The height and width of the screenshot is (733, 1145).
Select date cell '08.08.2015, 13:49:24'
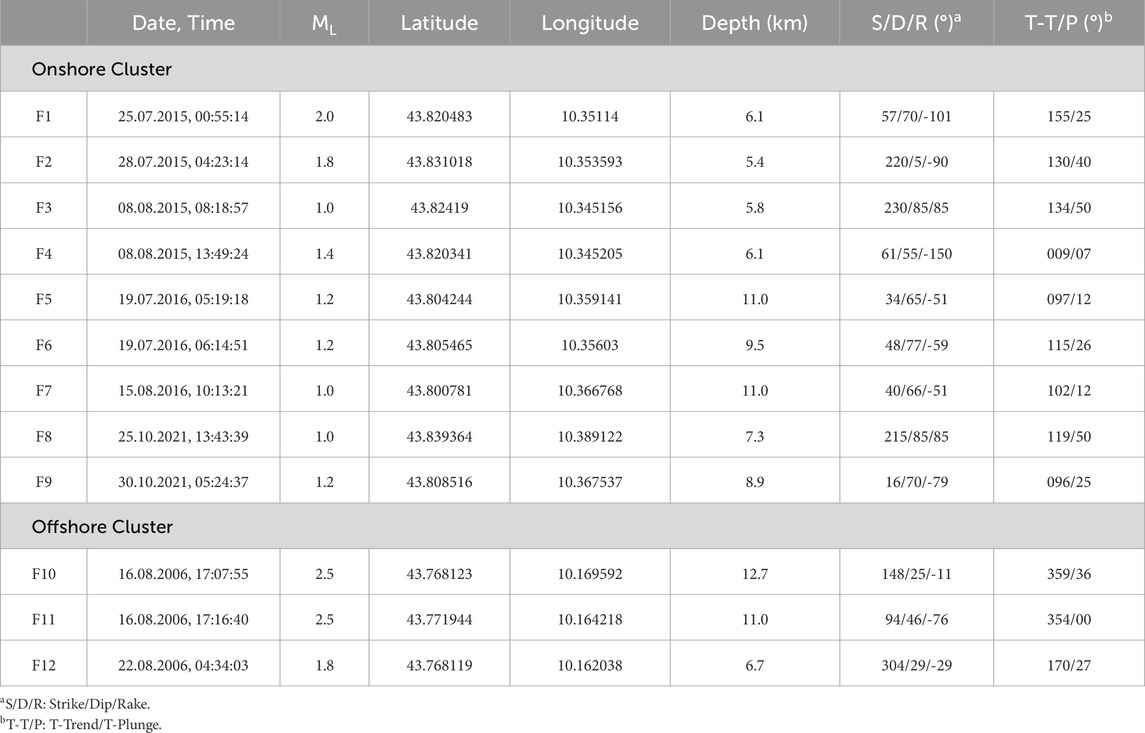click(183, 254)
